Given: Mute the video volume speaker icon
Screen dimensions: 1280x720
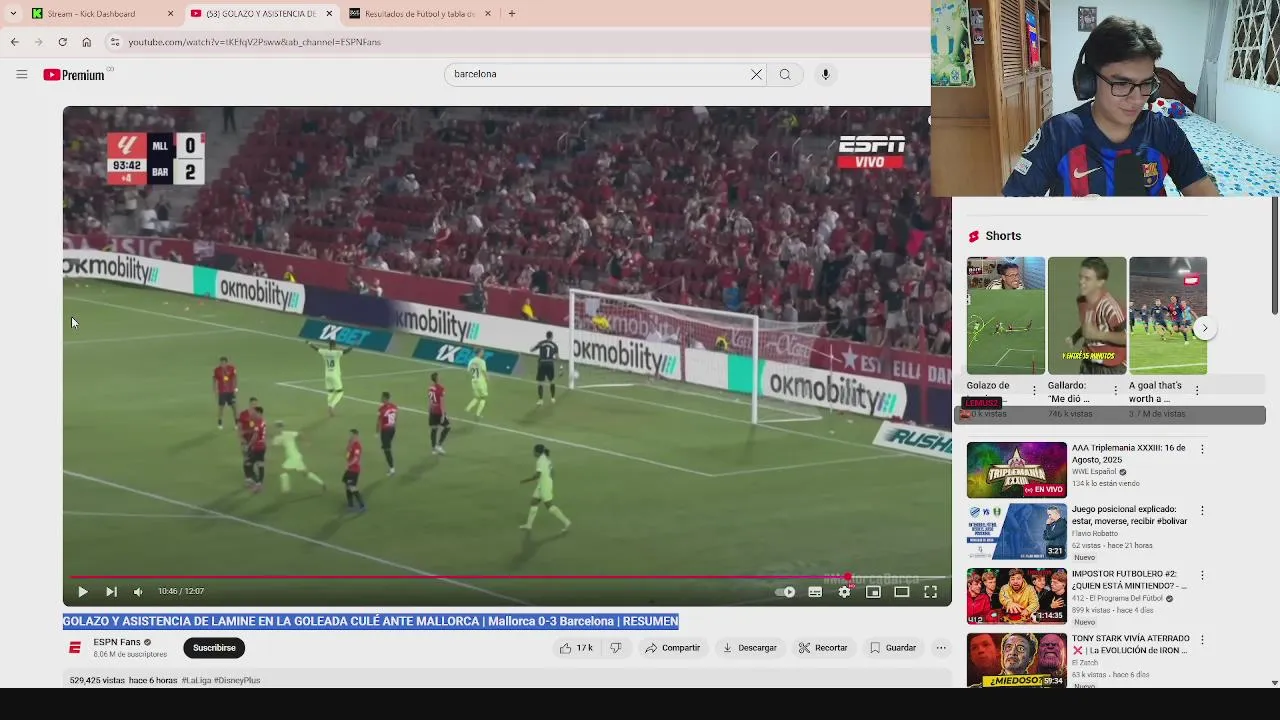Looking at the screenshot, I should pyautogui.click(x=138, y=592).
